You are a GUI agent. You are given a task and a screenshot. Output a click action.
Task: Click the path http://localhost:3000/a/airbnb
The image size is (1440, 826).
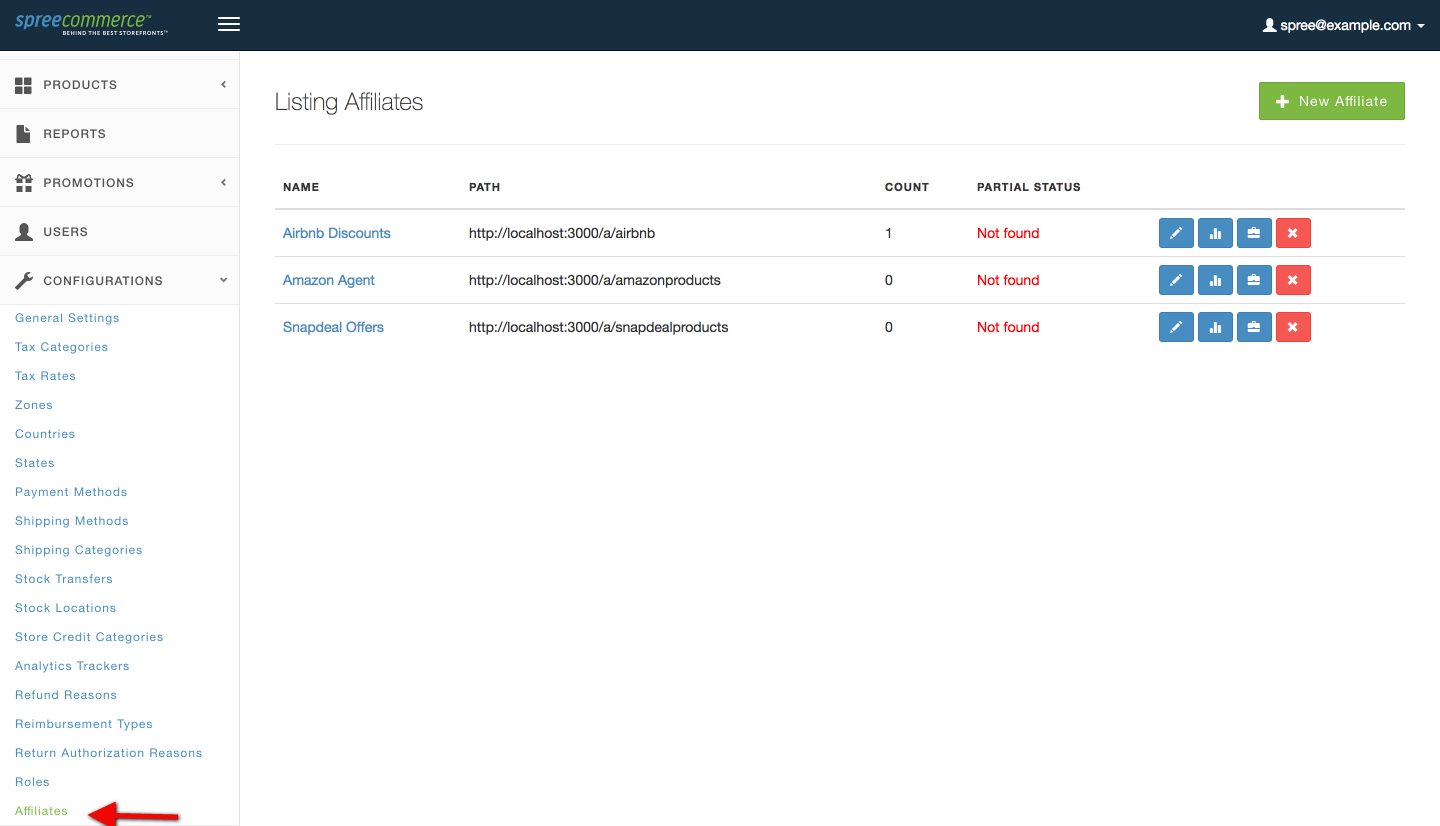click(x=562, y=233)
